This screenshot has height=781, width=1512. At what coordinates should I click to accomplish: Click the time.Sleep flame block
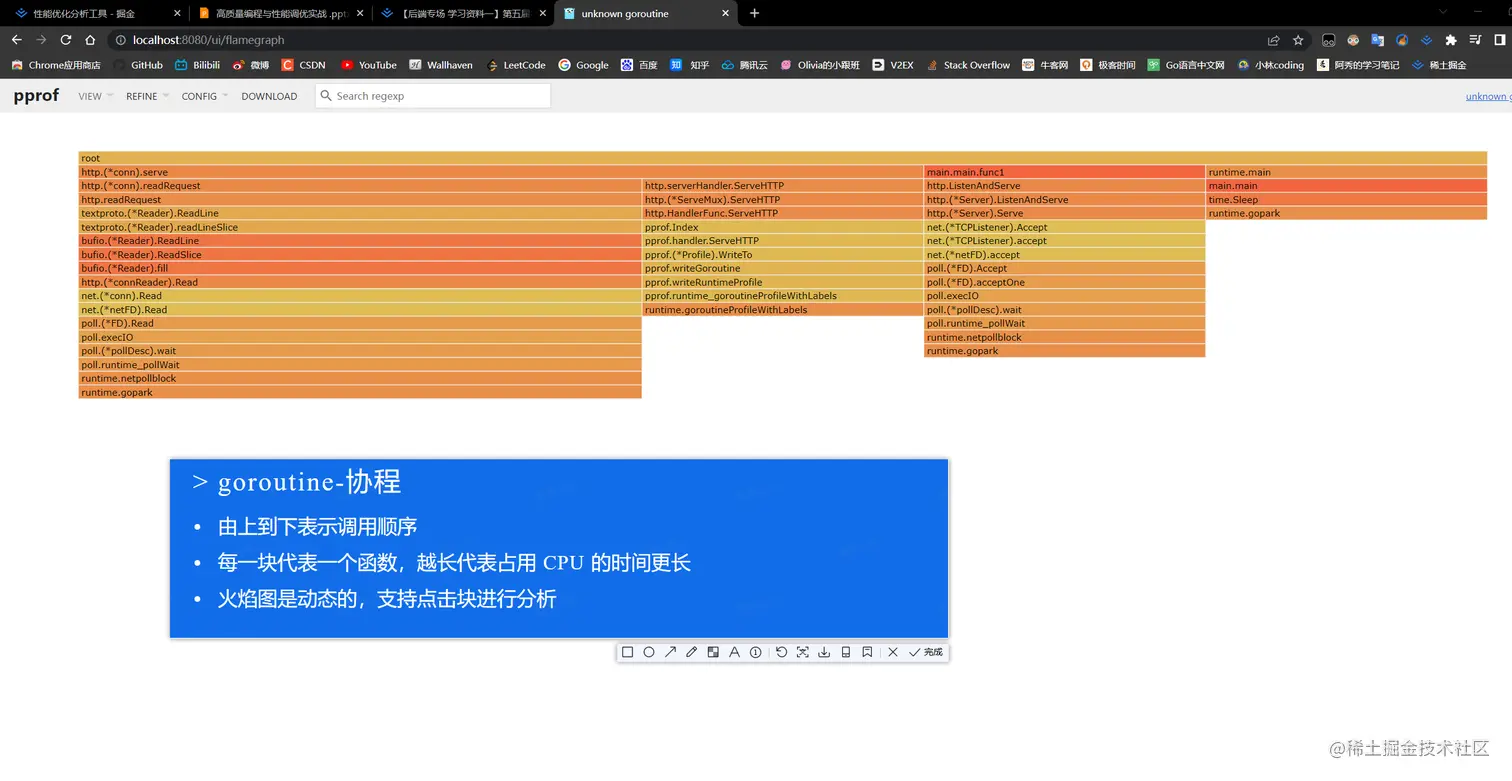[x=1347, y=200]
